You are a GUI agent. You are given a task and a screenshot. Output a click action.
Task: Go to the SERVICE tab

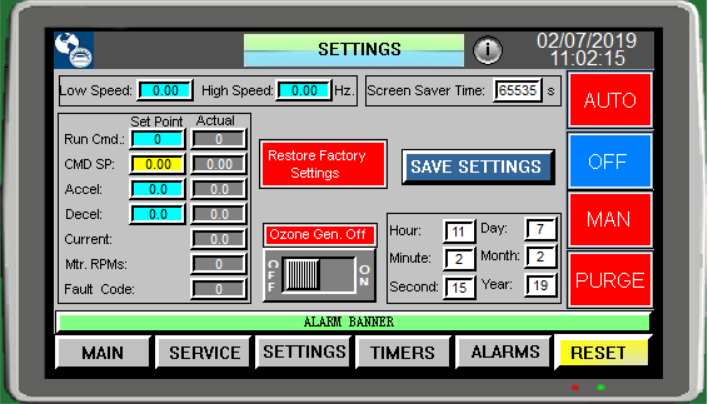(204, 353)
